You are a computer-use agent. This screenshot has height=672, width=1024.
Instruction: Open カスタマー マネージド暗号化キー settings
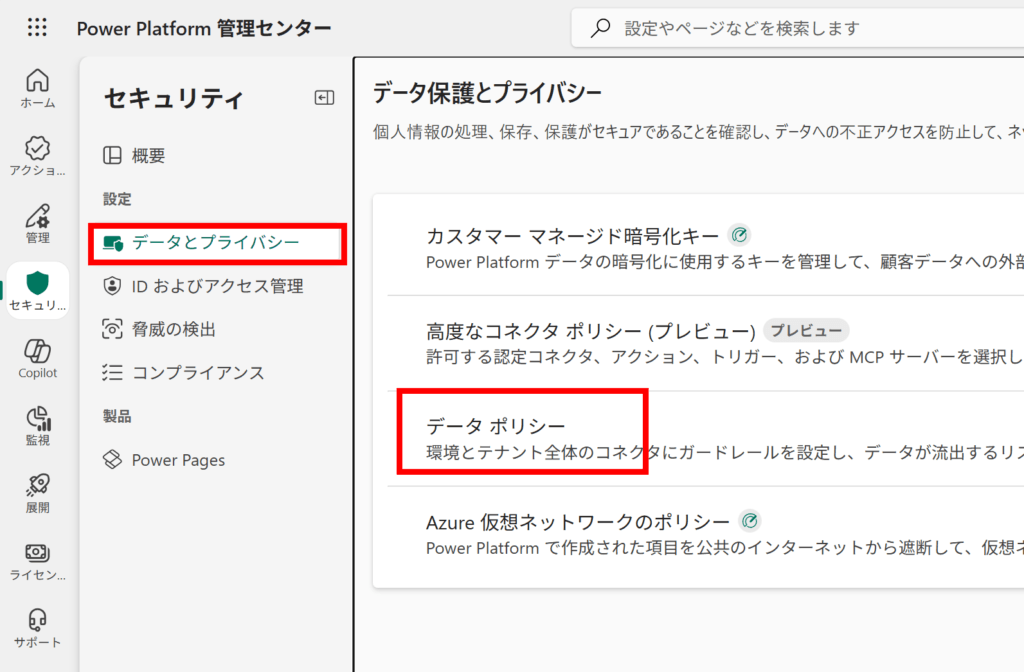(572, 236)
